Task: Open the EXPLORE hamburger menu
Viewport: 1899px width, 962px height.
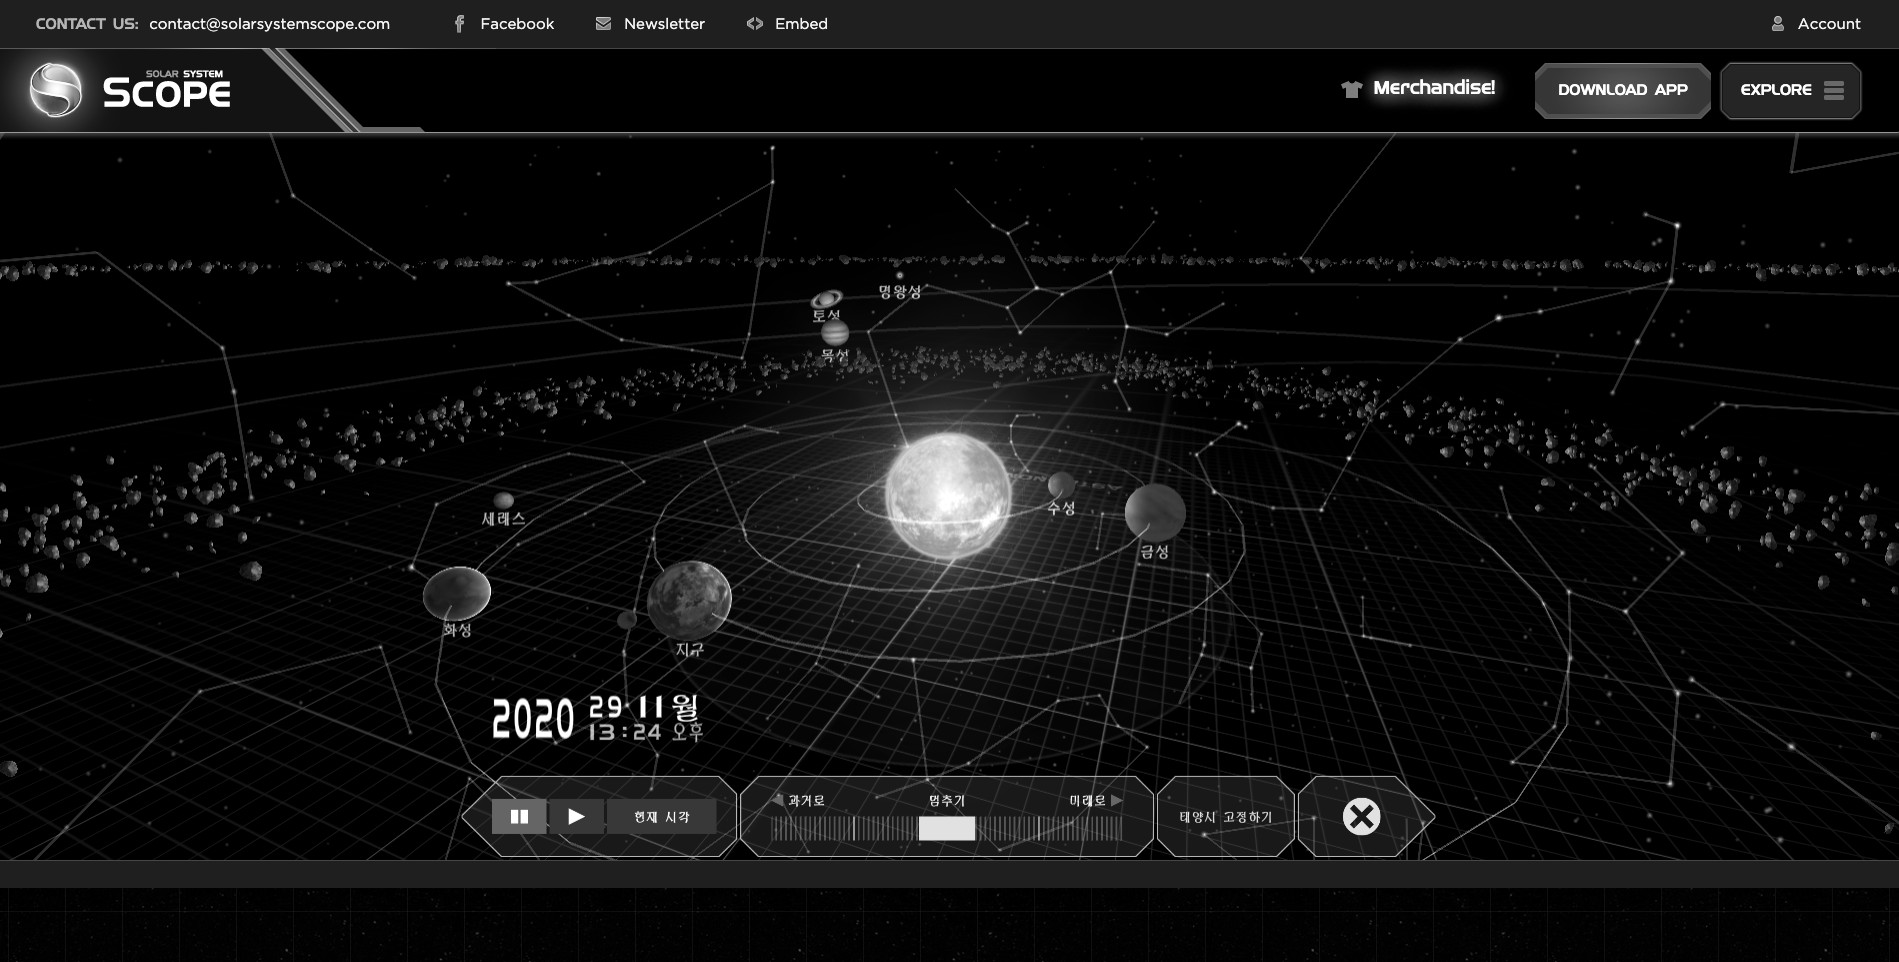Action: point(1790,90)
